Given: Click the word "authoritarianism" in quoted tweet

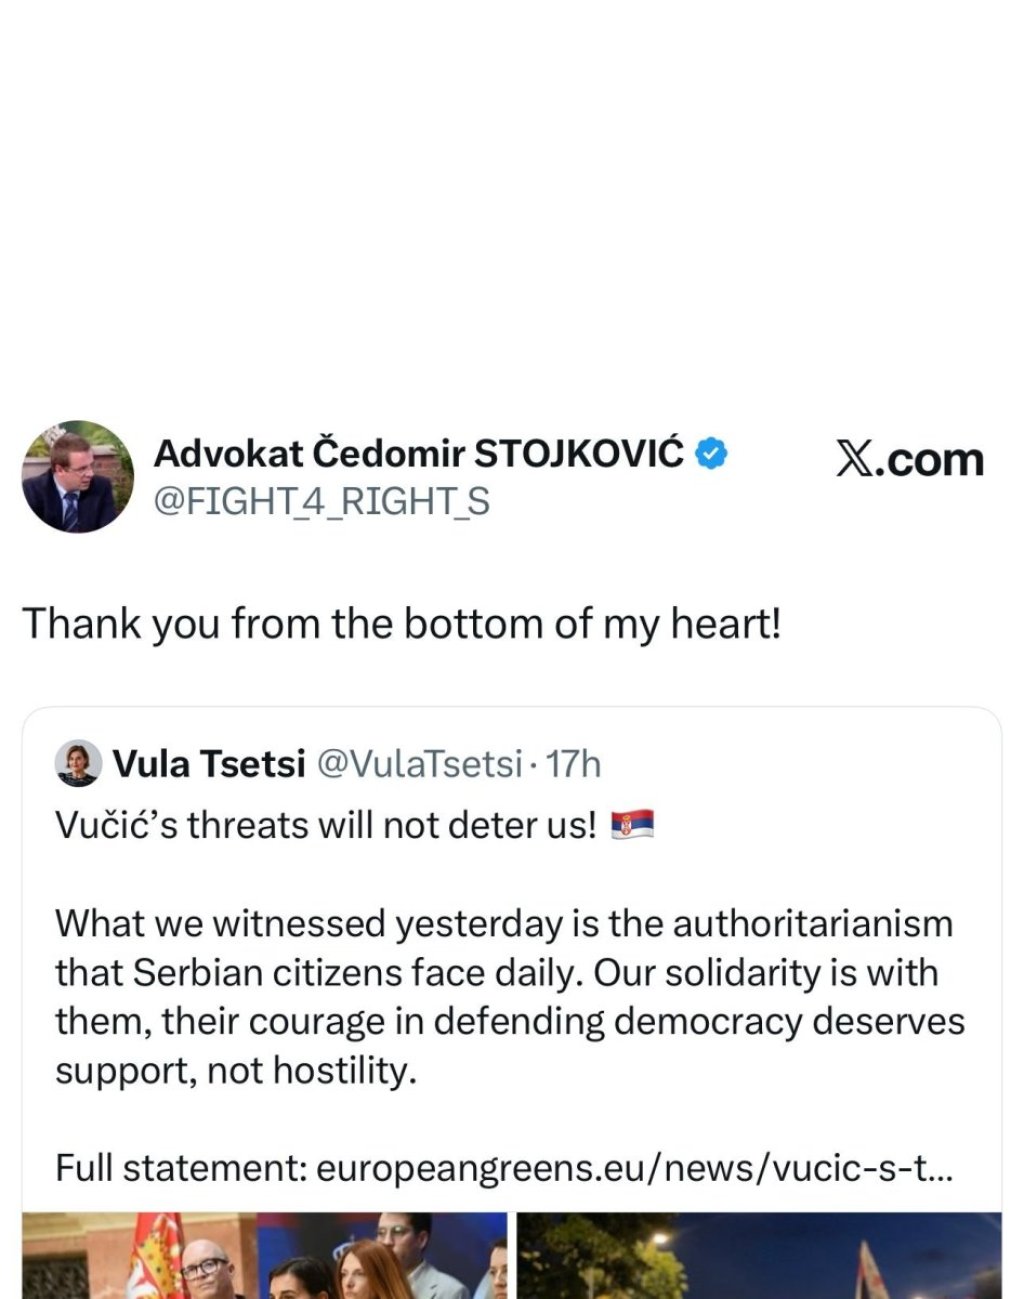Looking at the screenshot, I should 812,923.
